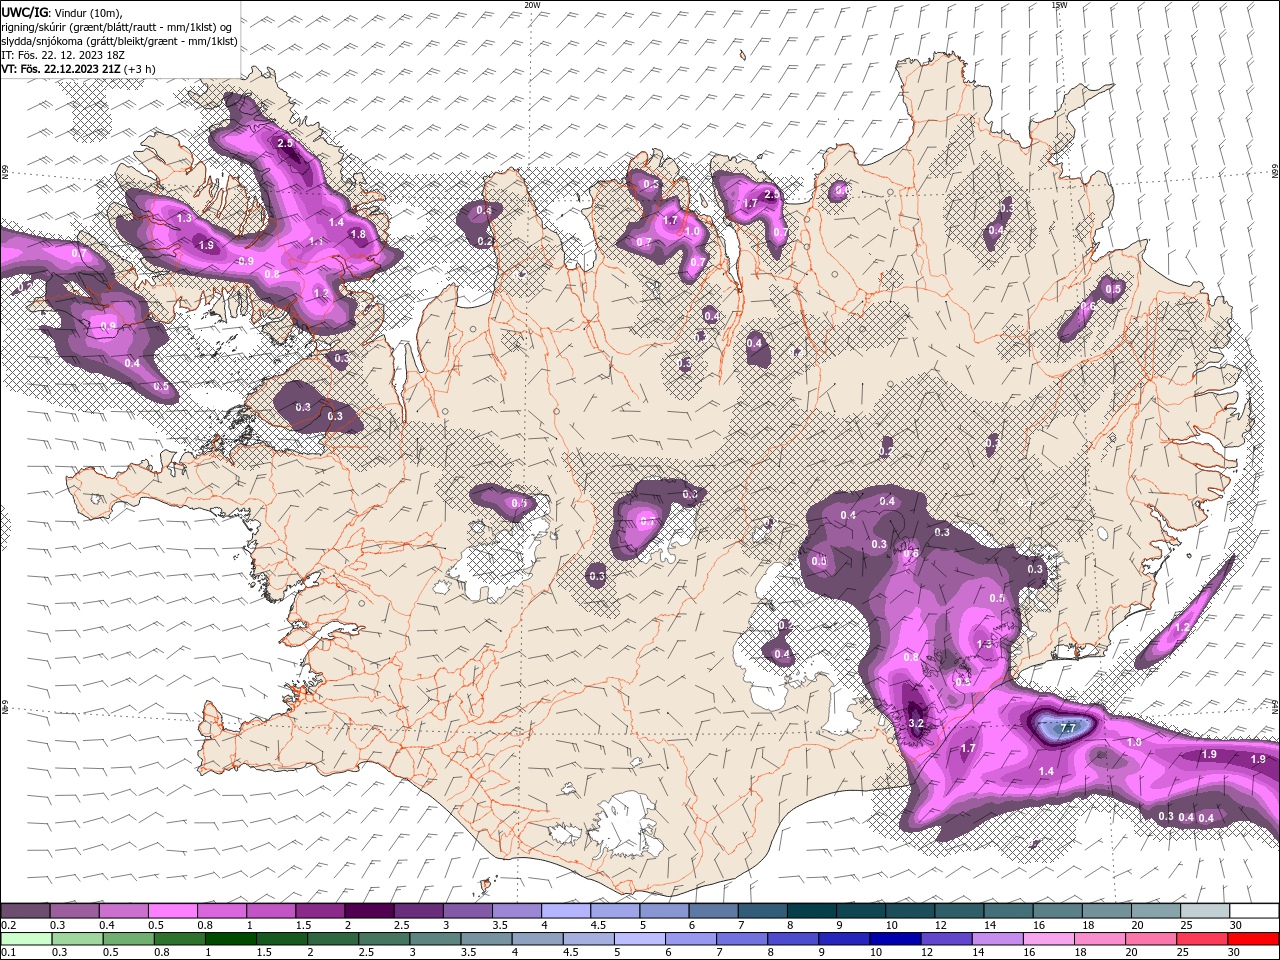The height and width of the screenshot is (960, 1280).
Task: Select darkest green swatch between 1 and 1.5
Action: click(230, 939)
